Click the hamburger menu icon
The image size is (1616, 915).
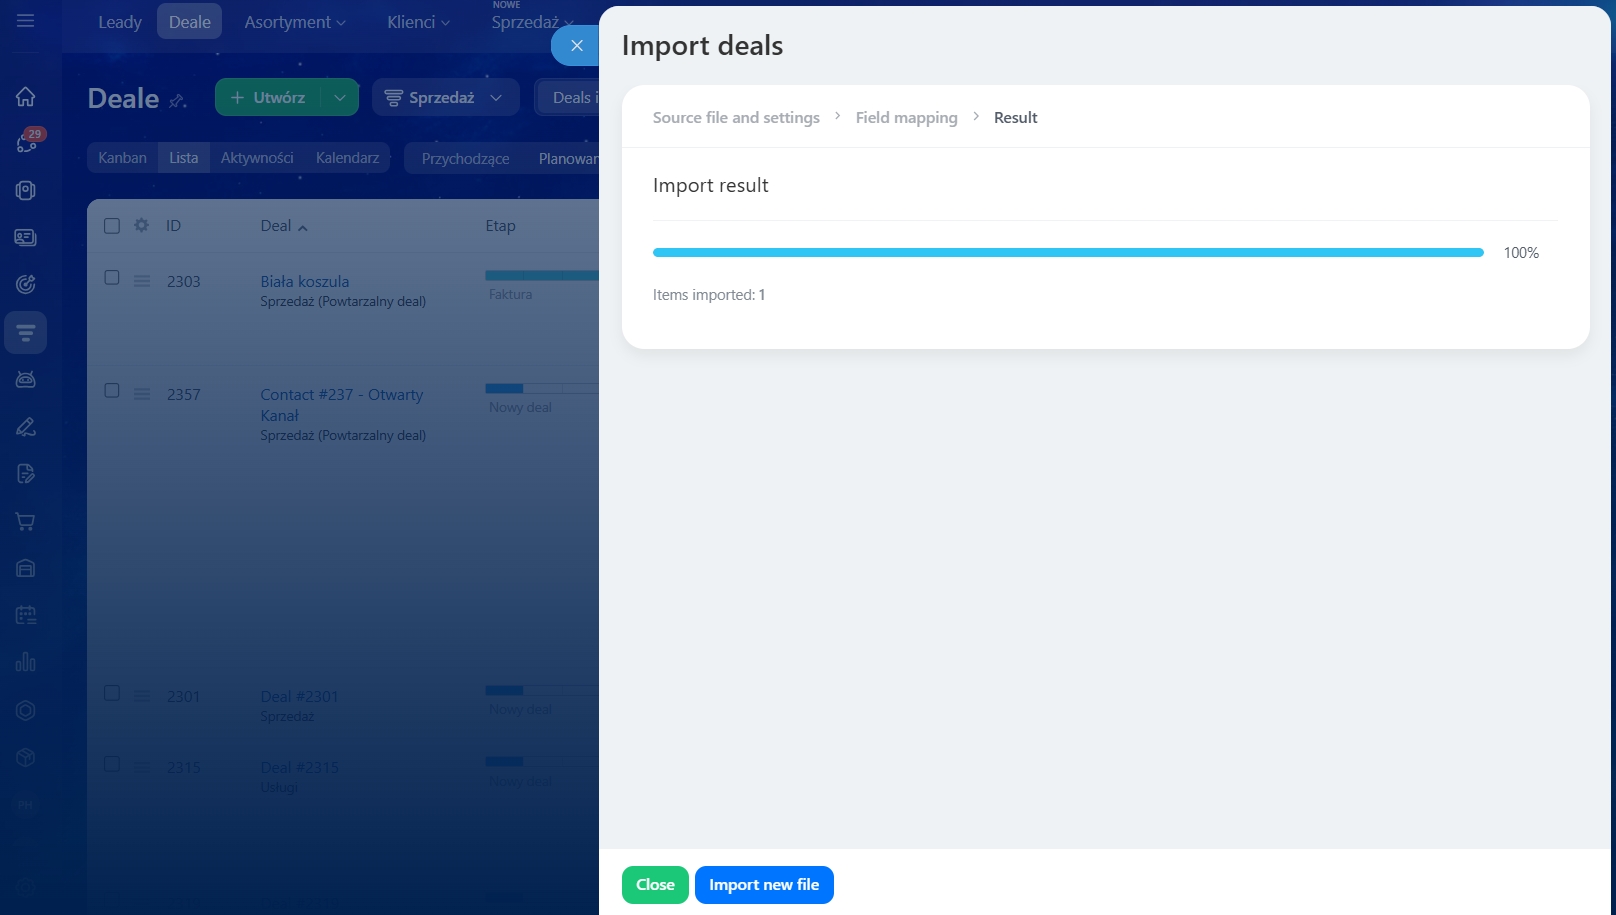tap(26, 21)
